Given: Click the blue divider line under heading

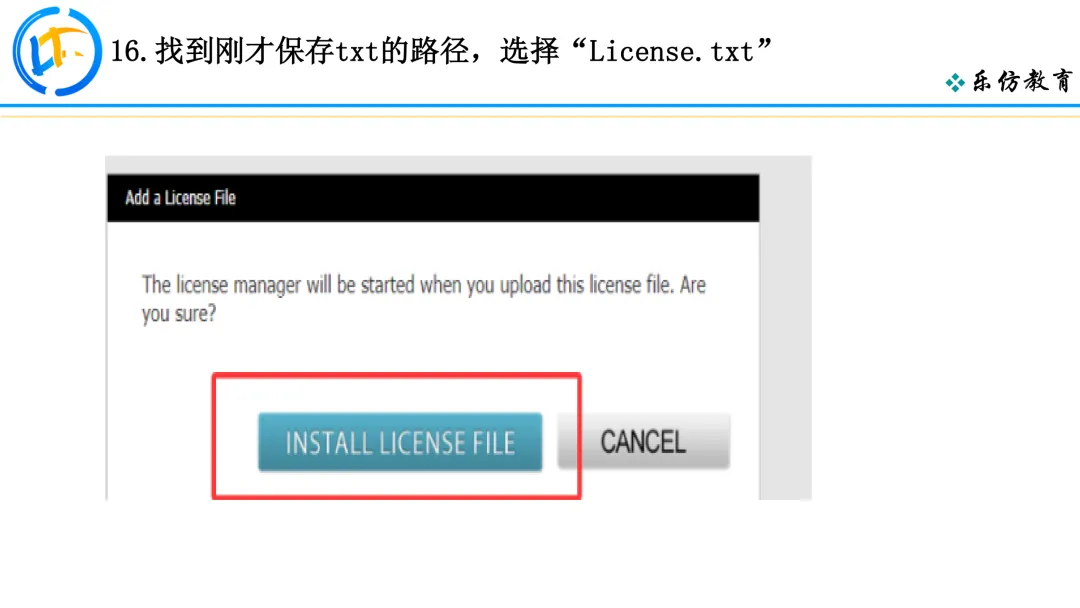Looking at the screenshot, I should [x=540, y=106].
